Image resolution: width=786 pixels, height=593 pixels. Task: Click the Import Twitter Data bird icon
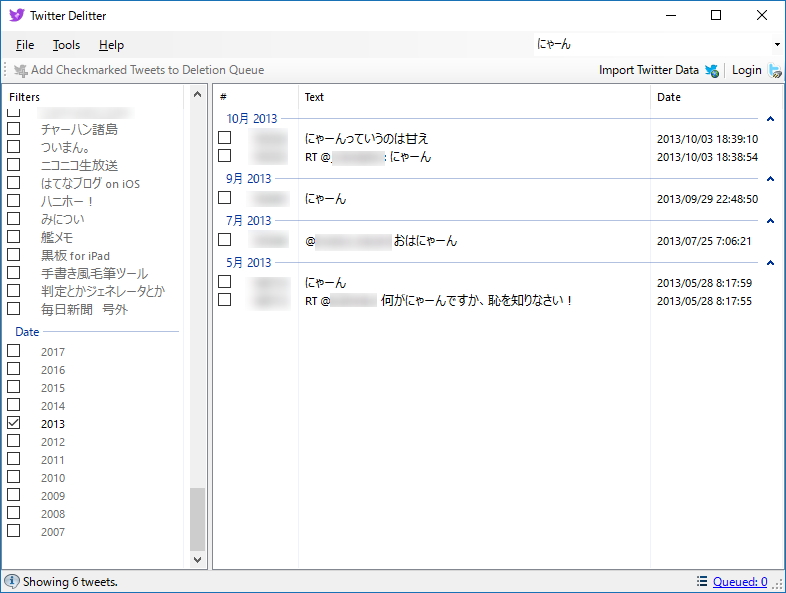(x=711, y=71)
